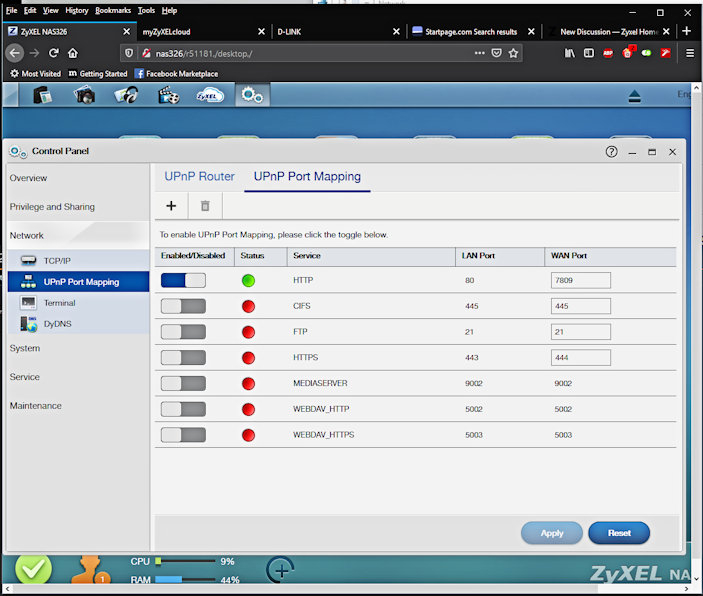Viewport: 703px width, 596px height.
Task: Open page actions three-dot menu
Action: (480, 53)
